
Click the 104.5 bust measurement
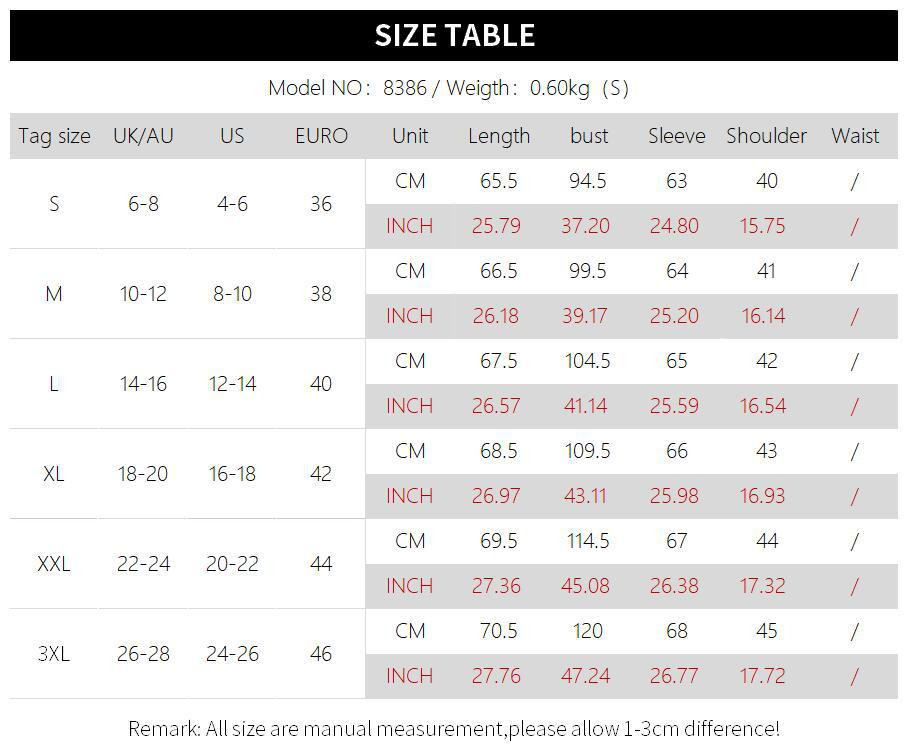point(587,361)
